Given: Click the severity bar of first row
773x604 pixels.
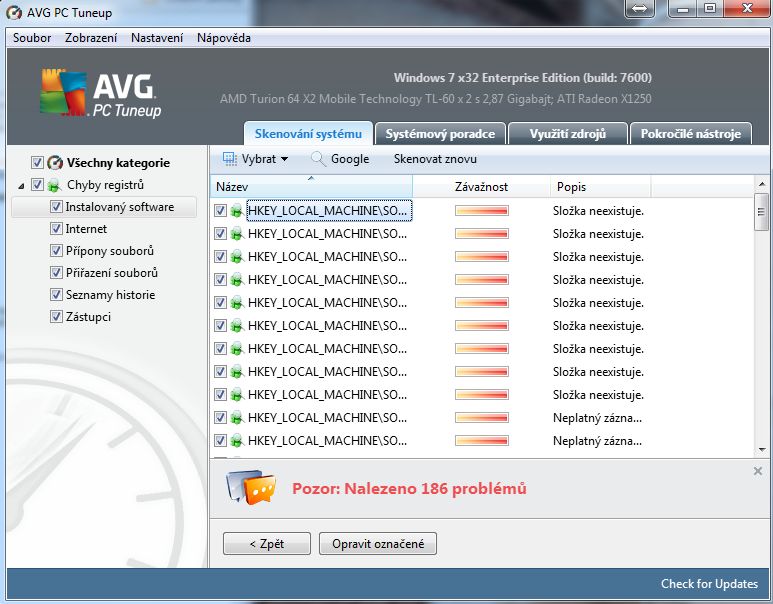Looking at the screenshot, I should (482, 211).
